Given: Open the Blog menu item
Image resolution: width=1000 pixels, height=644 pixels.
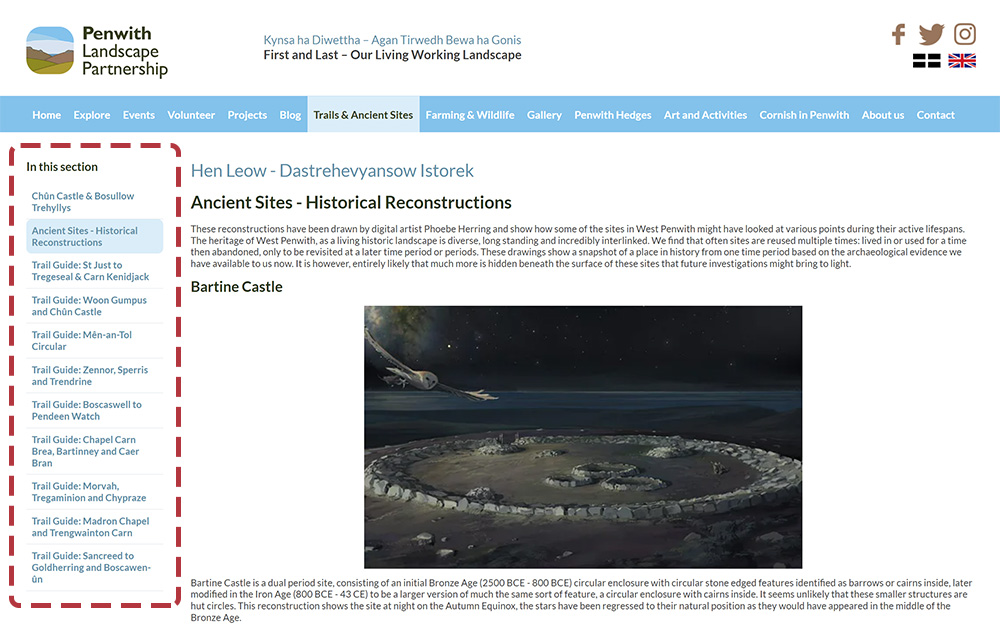Looking at the screenshot, I should click(x=290, y=115).
